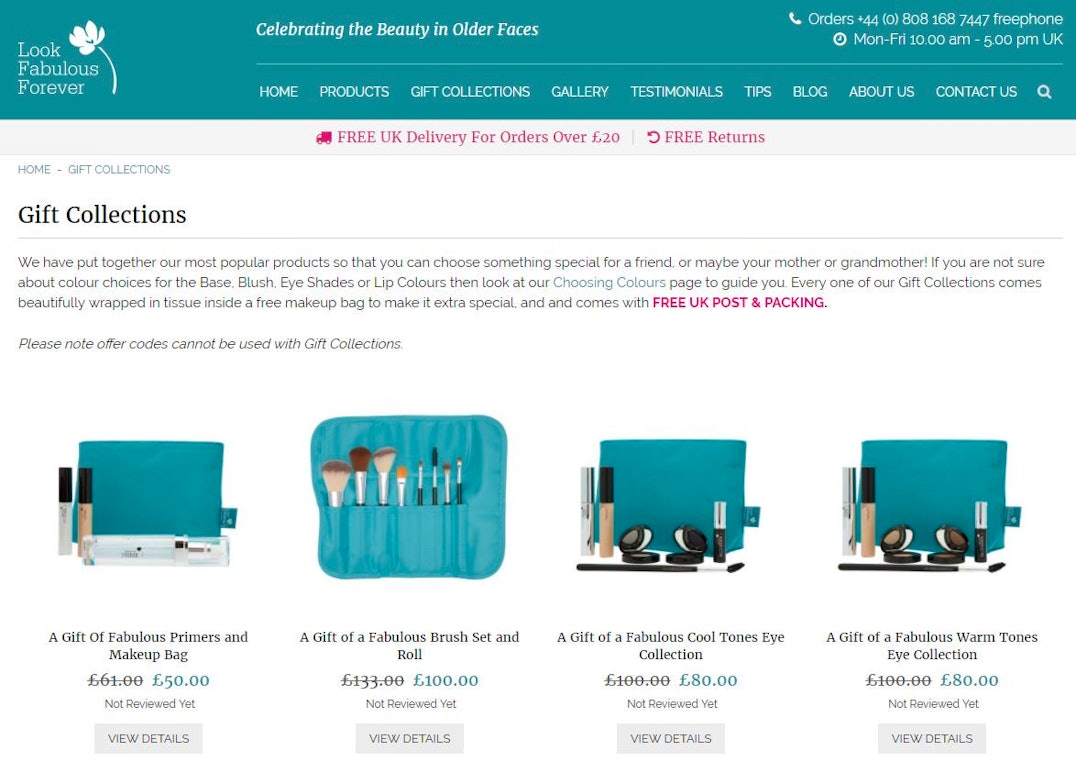Open the Brush Set and Roll product image
This screenshot has height=772, width=1076.
[410, 498]
